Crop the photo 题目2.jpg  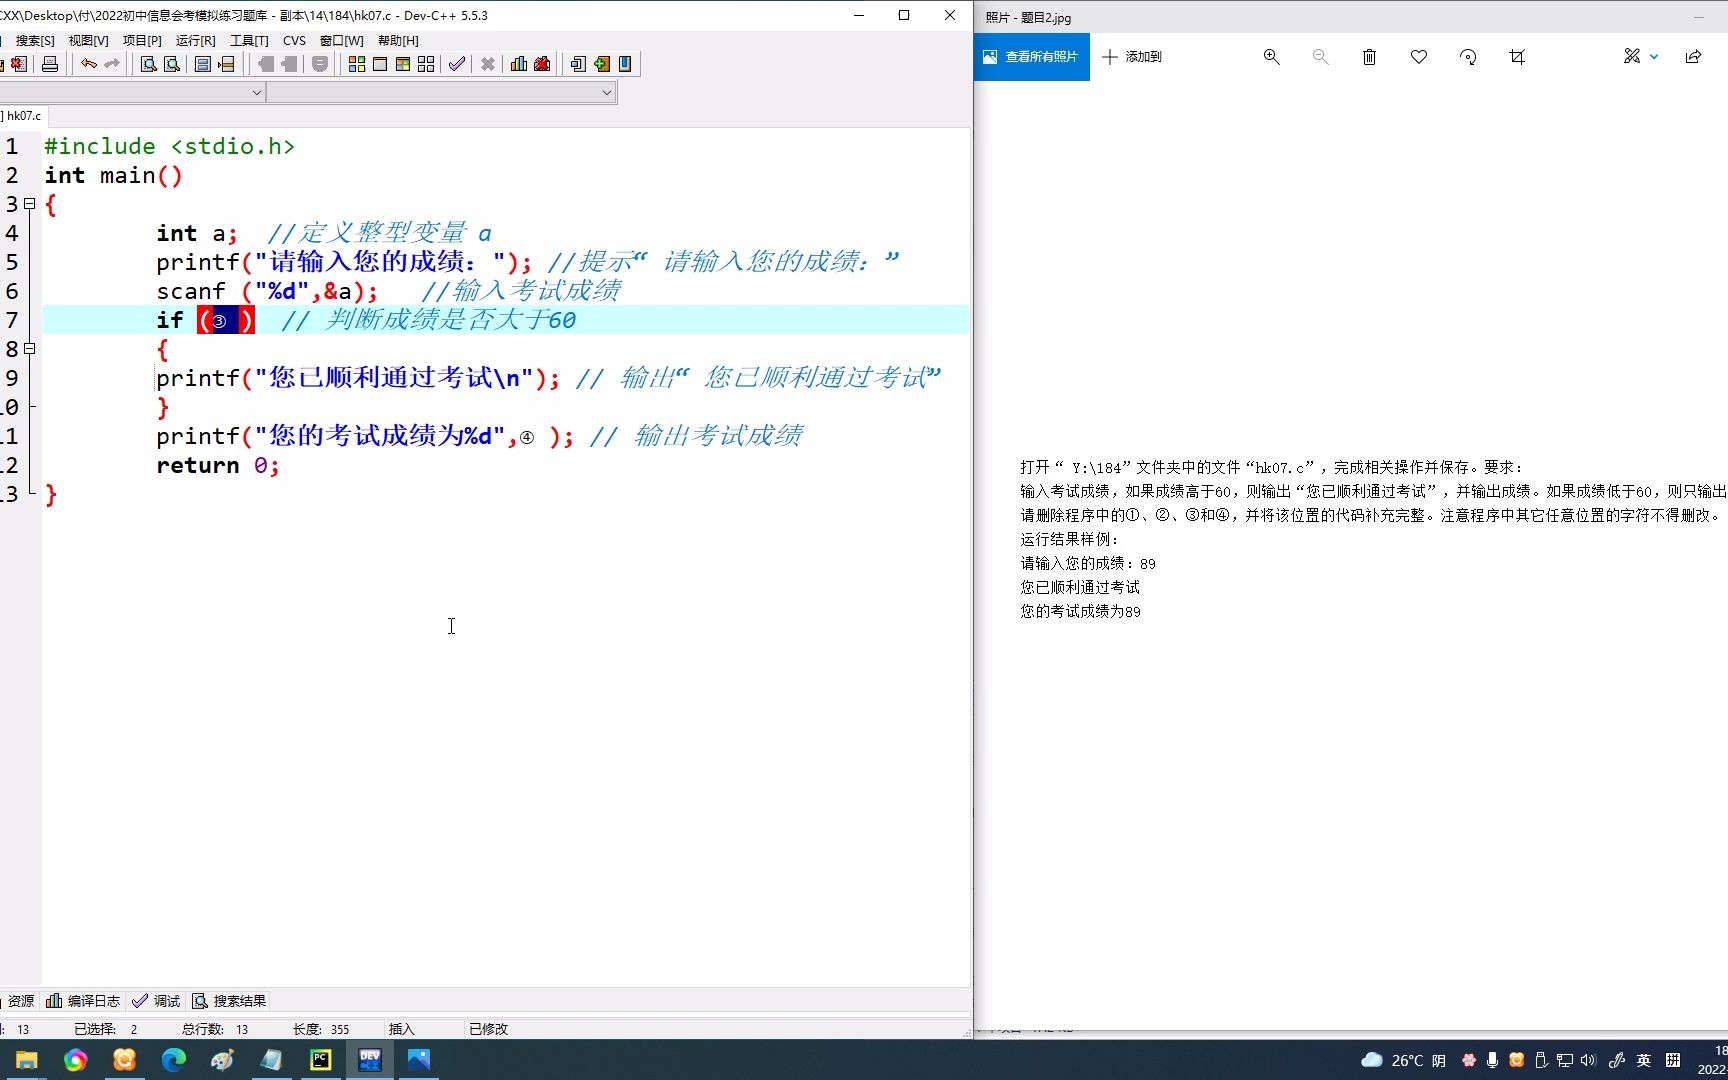point(1517,57)
